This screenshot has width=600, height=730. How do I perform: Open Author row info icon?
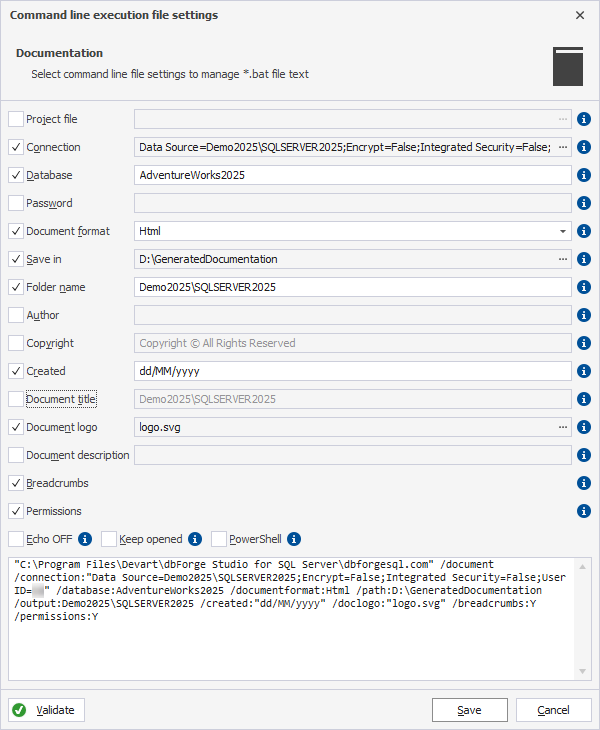[x=584, y=315]
